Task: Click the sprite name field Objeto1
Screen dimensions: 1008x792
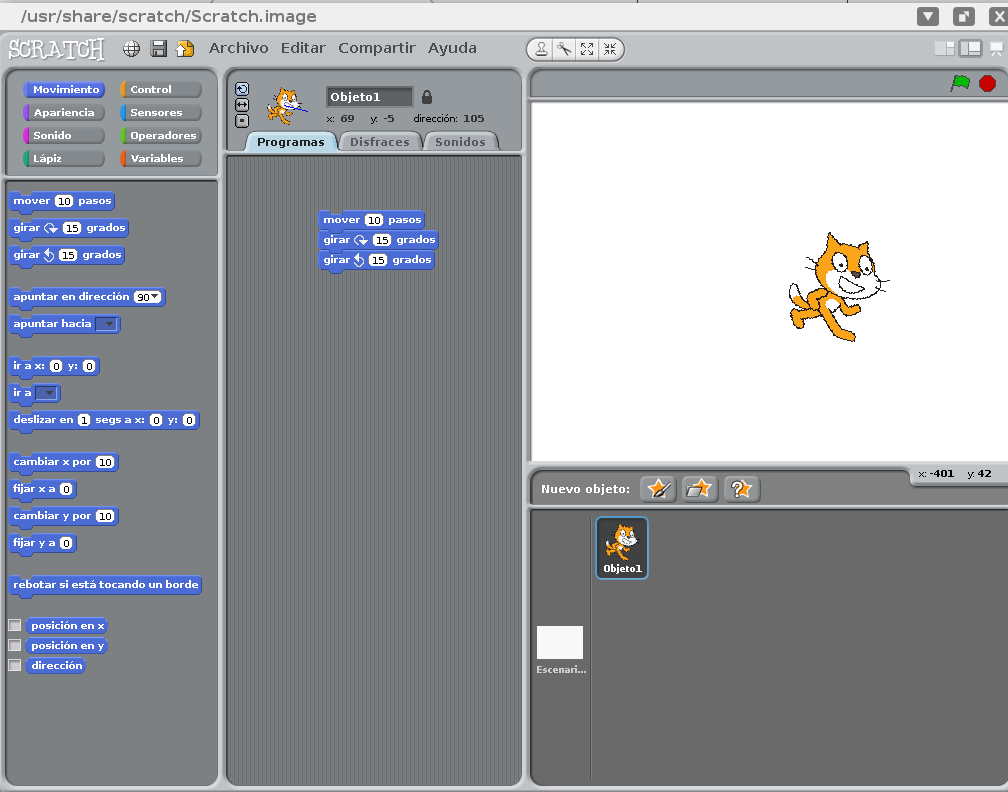Action: coord(369,97)
